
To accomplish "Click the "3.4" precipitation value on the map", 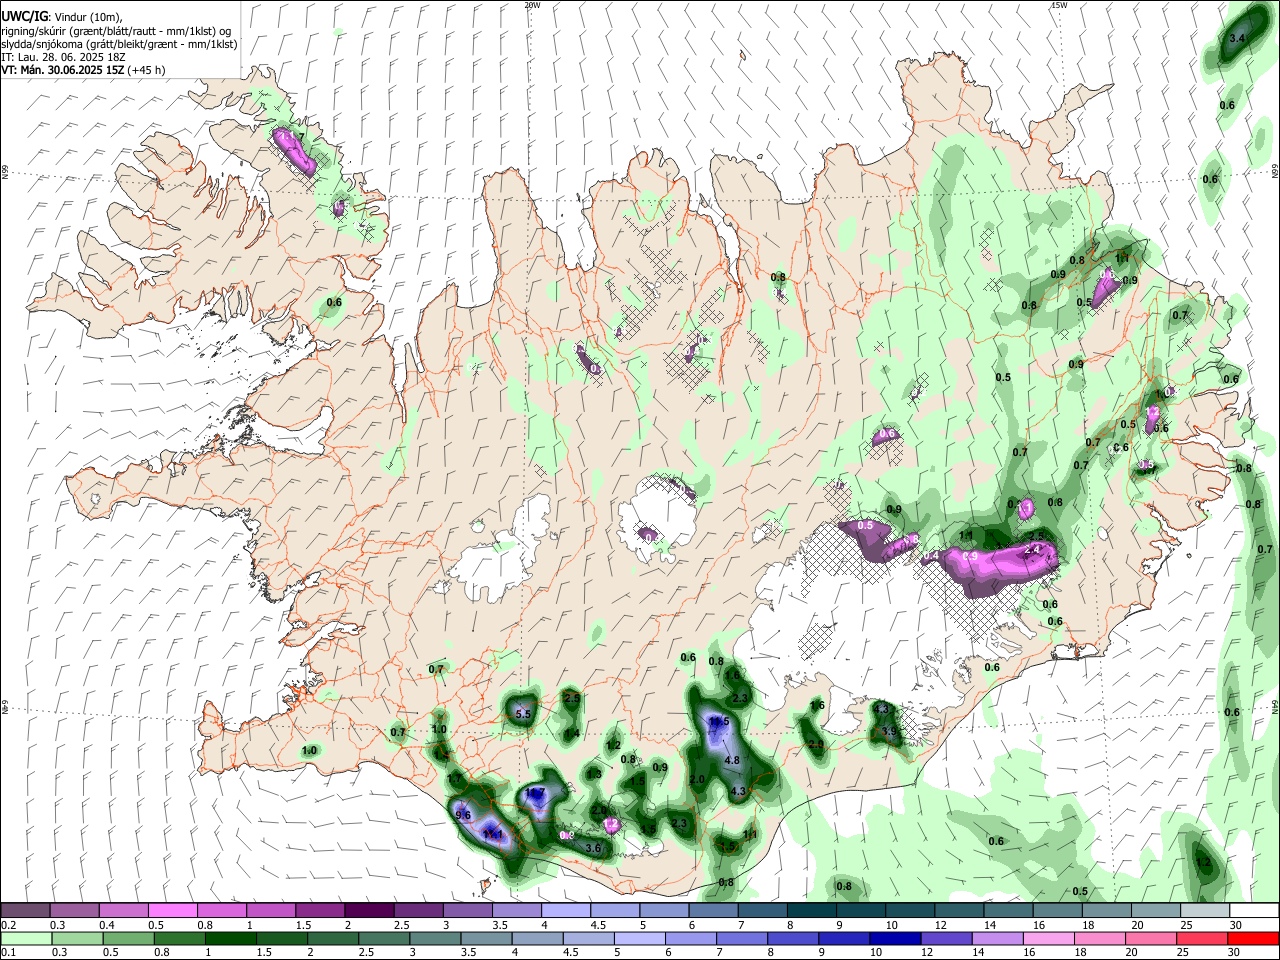I will click(x=1237, y=38).
